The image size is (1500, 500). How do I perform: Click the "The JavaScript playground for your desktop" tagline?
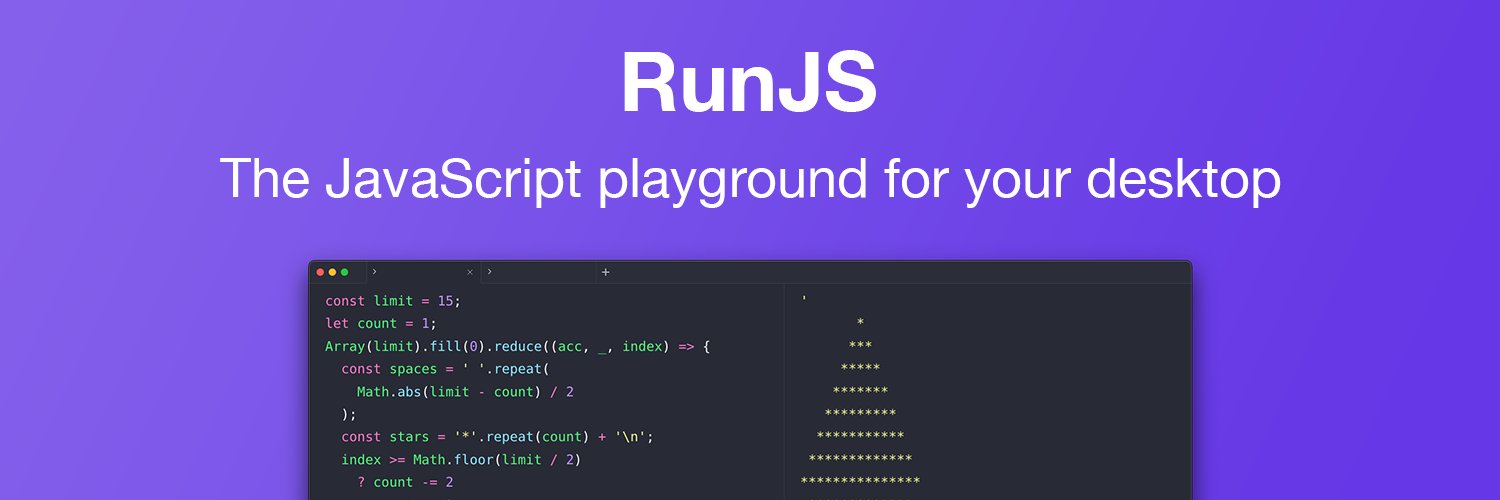(750, 180)
